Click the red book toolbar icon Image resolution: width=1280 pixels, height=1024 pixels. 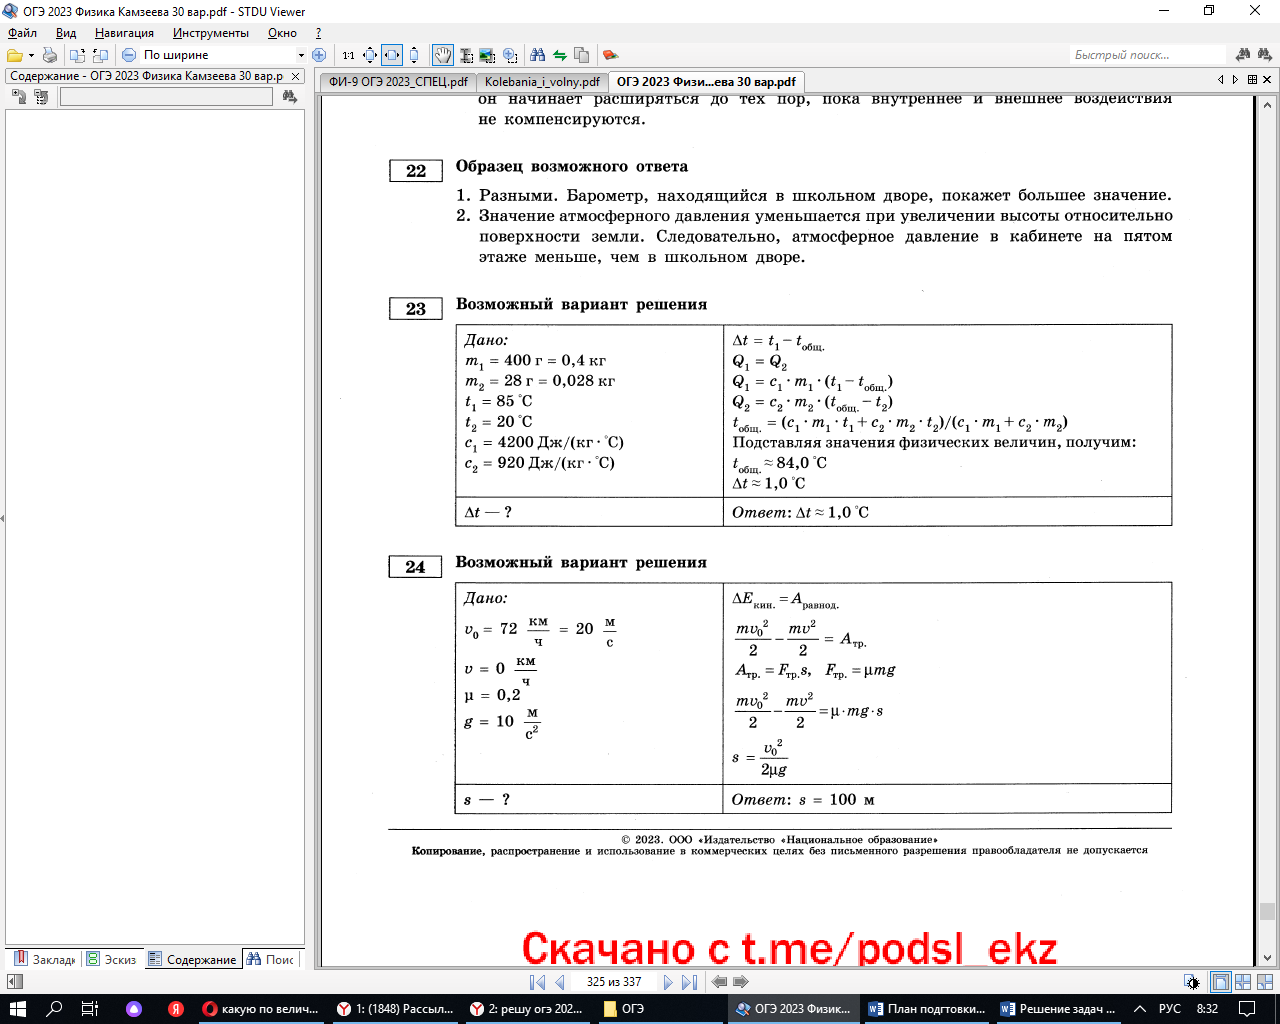pyautogui.click(x=610, y=55)
